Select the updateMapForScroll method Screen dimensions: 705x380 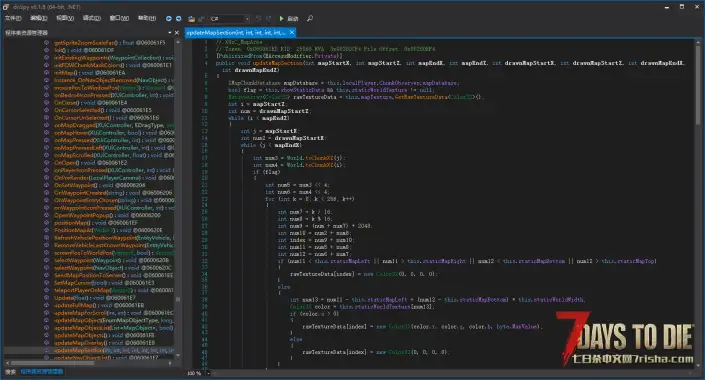pyautogui.click(x=113, y=313)
